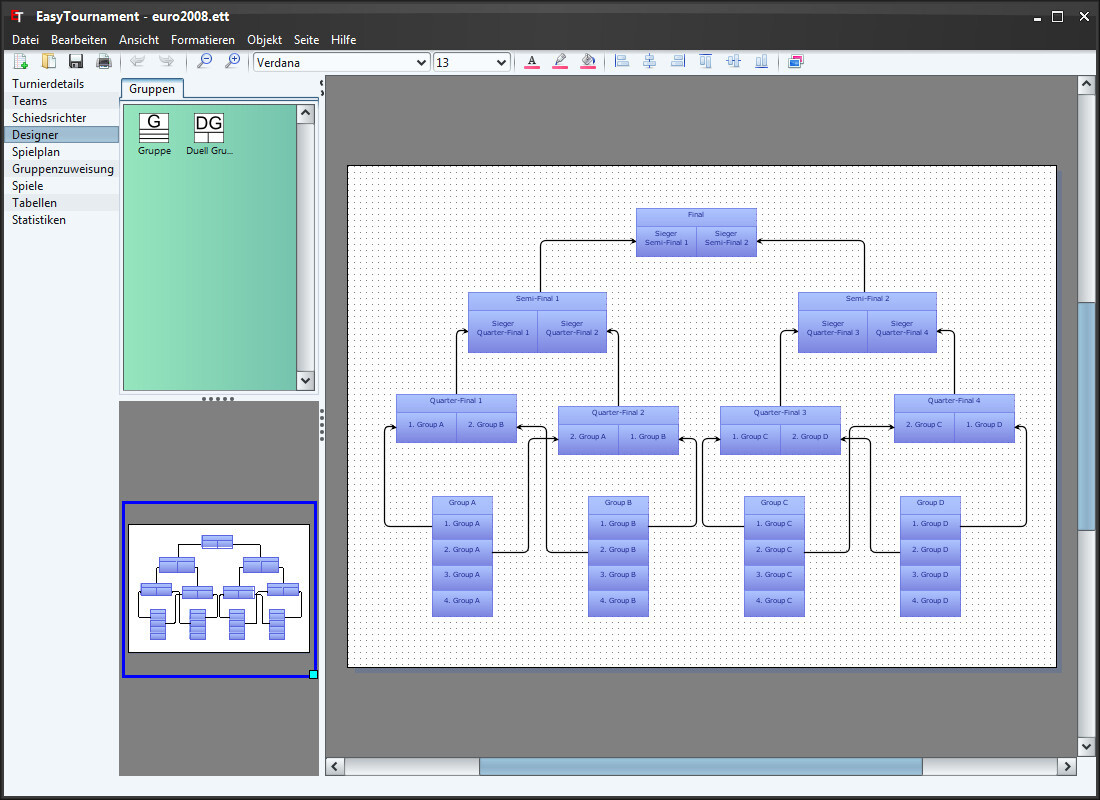Go to Gruppenzuweisung in the sidebar
Image resolution: width=1100 pixels, height=800 pixels.
(x=62, y=168)
